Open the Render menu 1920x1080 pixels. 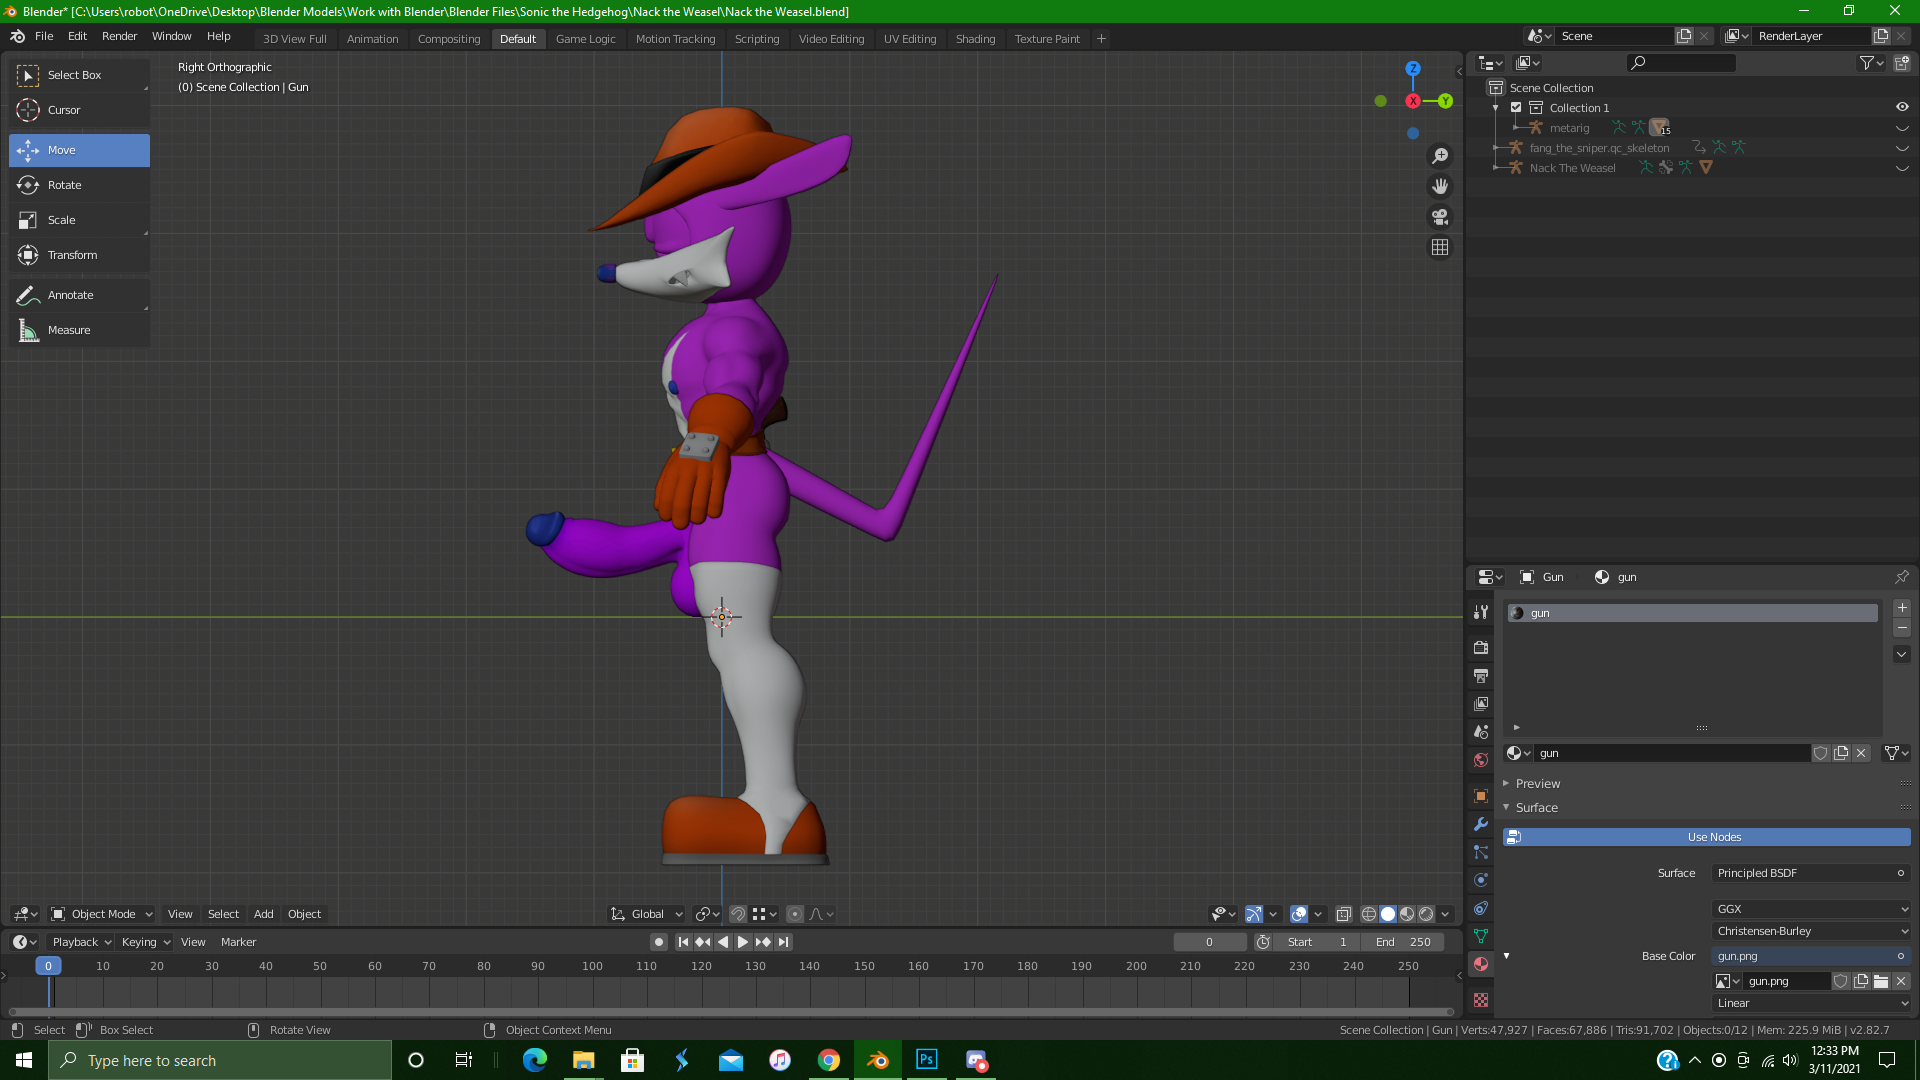pyautogui.click(x=119, y=36)
